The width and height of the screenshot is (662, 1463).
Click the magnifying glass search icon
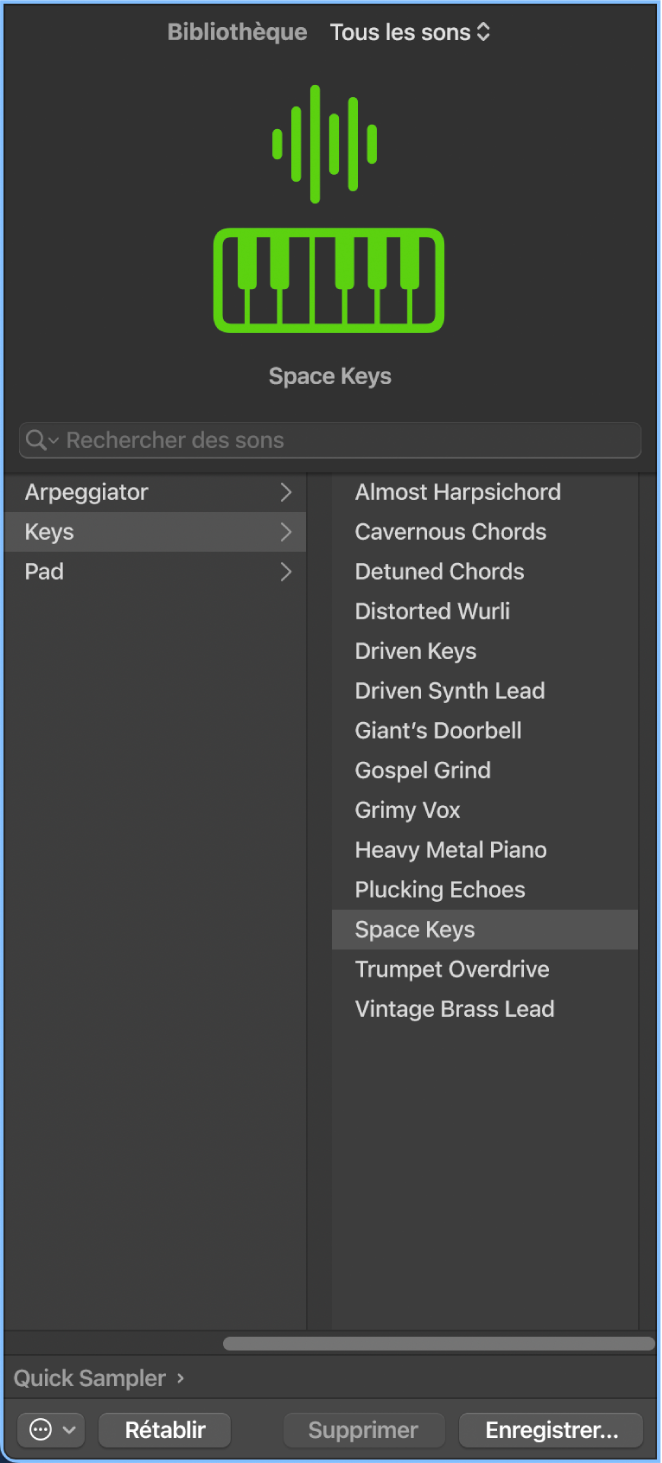[x=37, y=440]
